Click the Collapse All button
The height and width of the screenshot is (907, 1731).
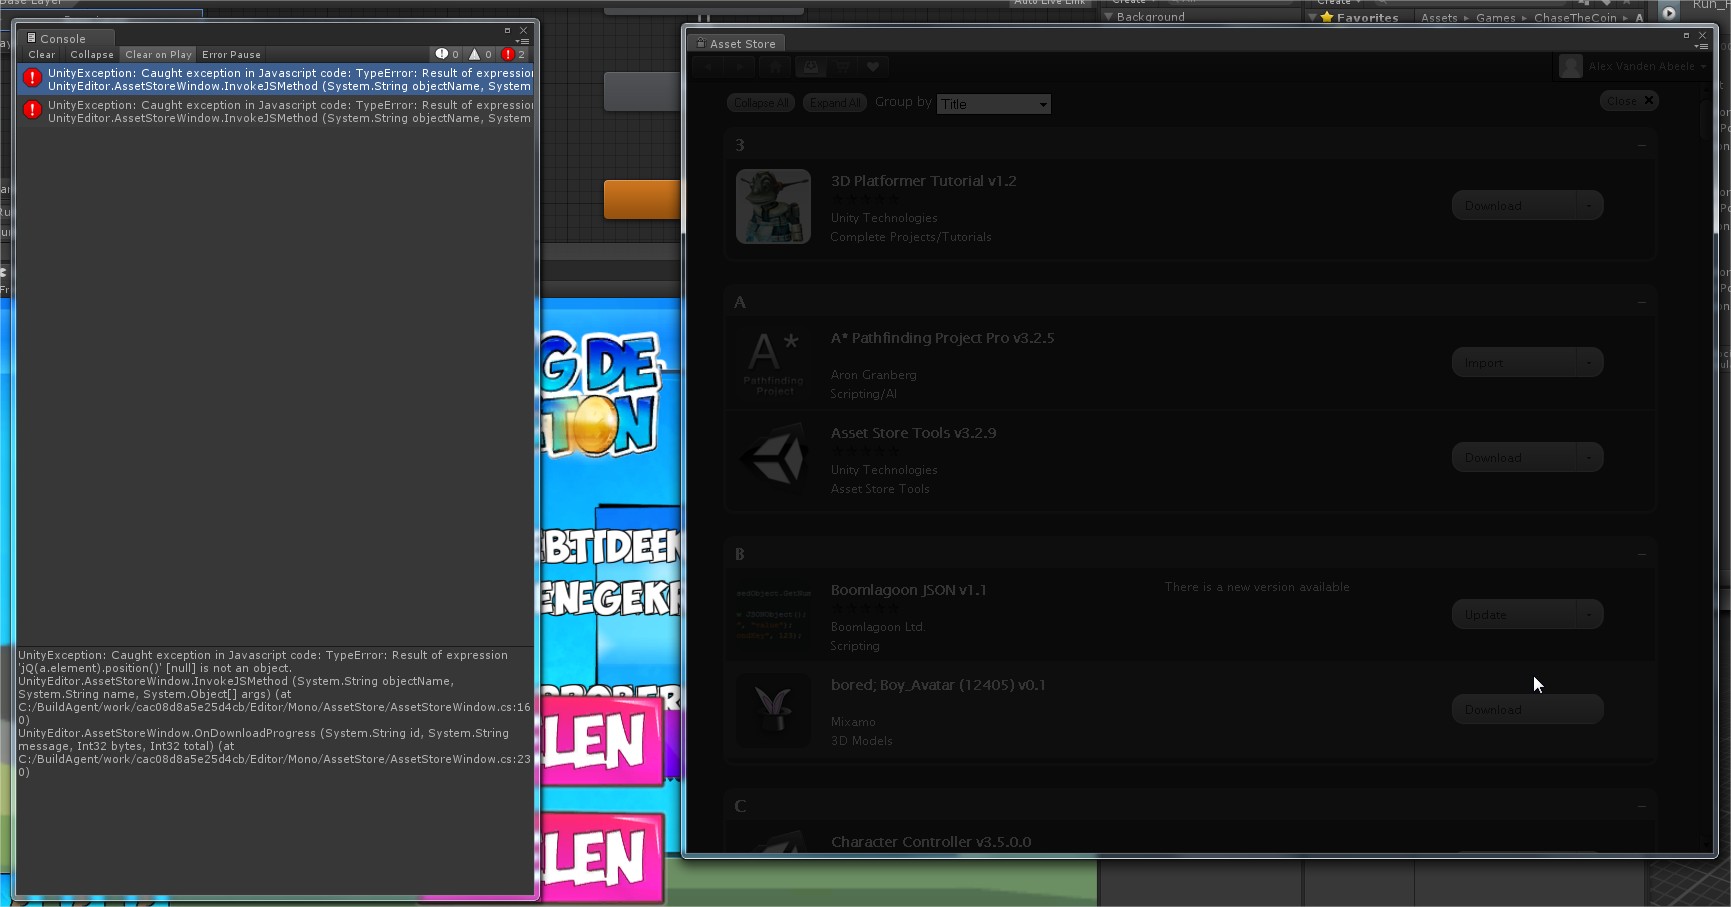coord(761,103)
